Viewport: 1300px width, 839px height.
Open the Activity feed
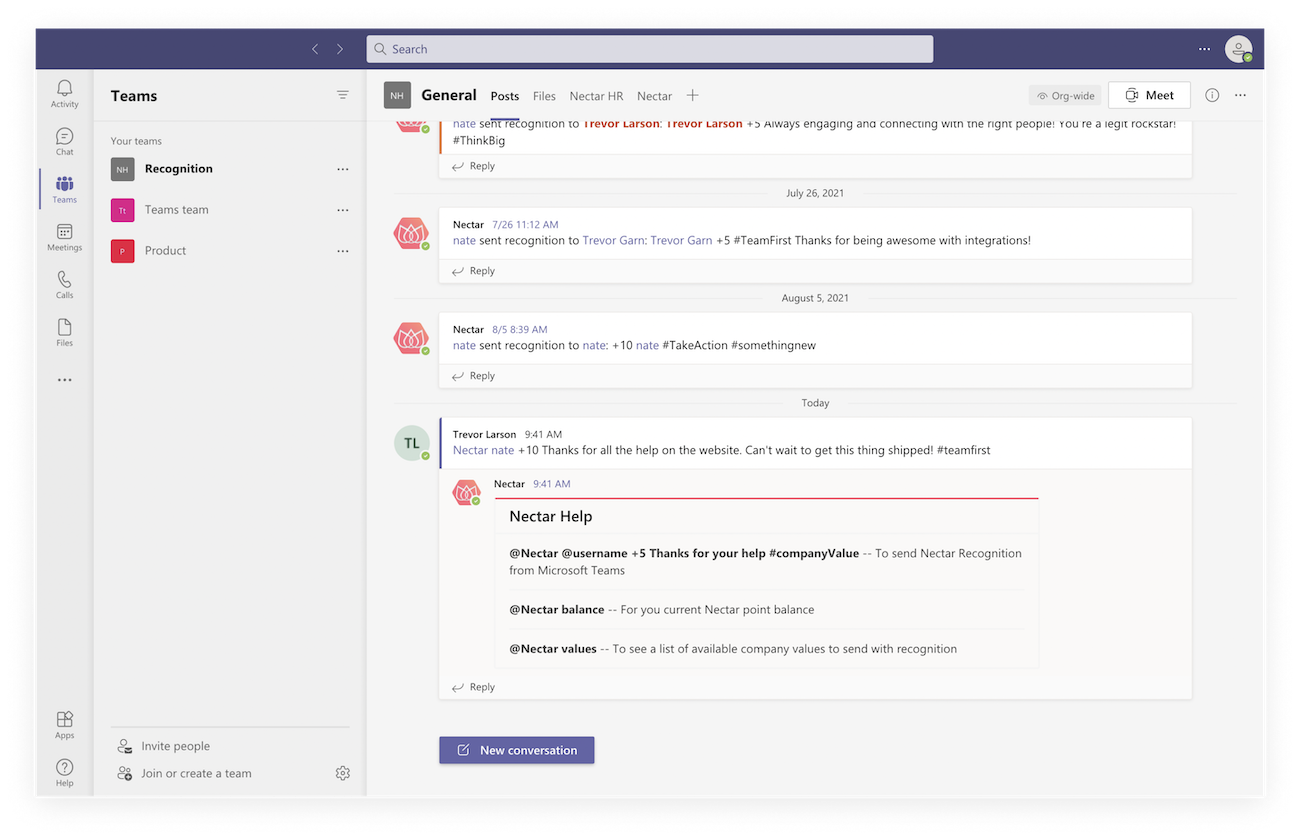(x=64, y=93)
